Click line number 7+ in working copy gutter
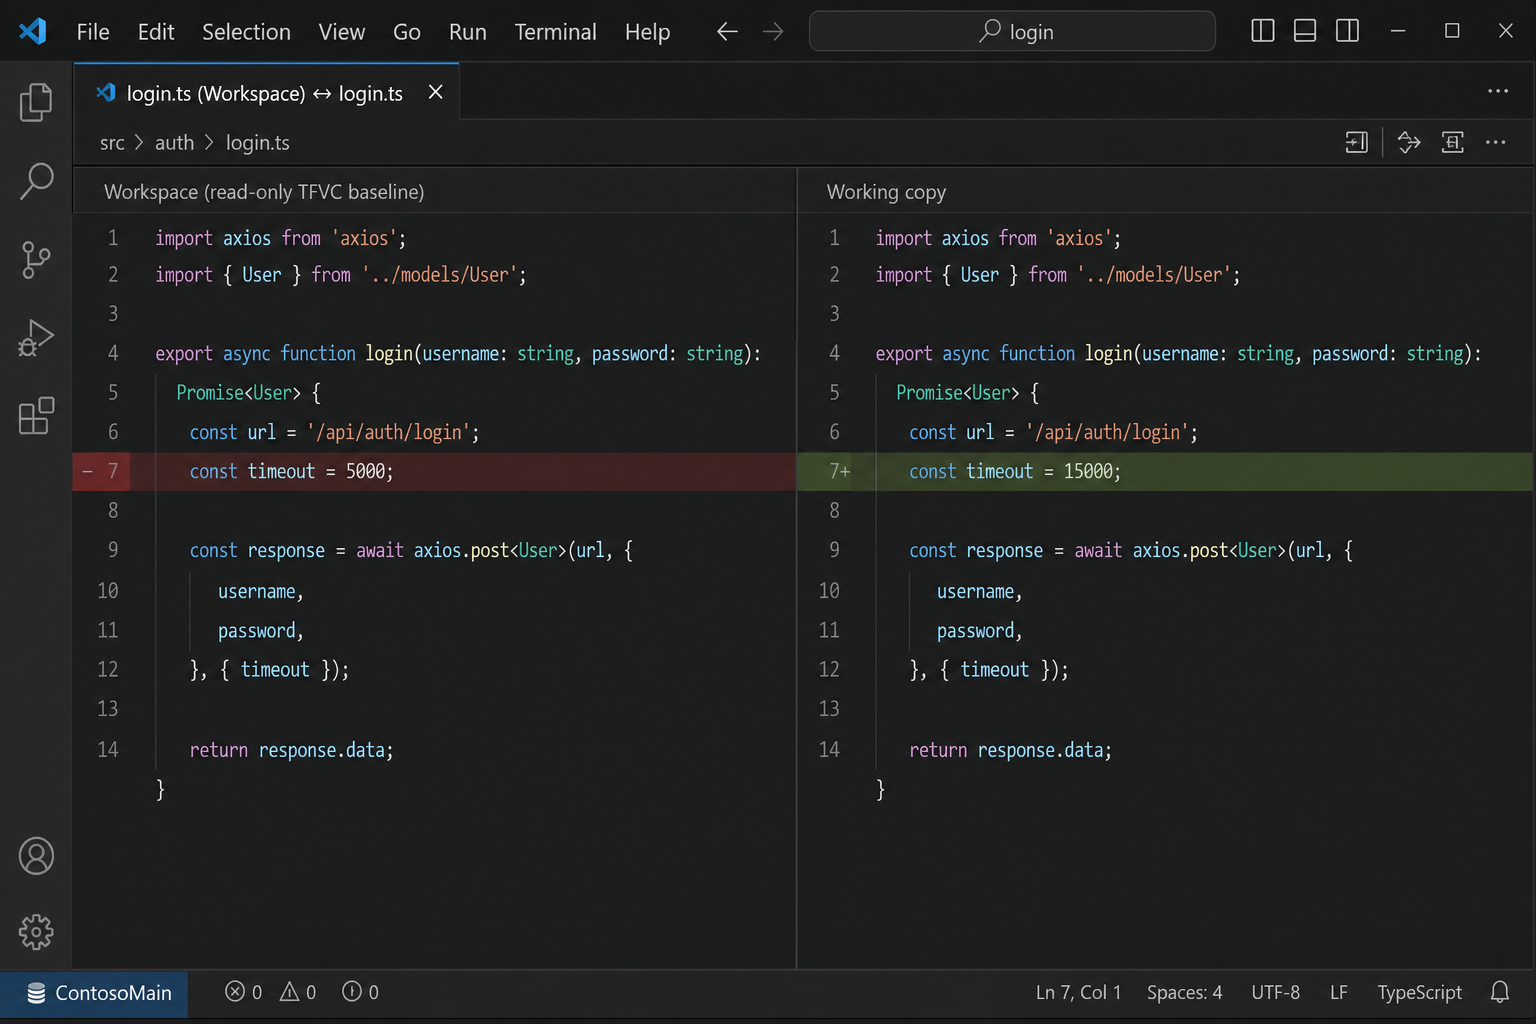Screen dimensions: 1536x1024 pyautogui.click(x=839, y=471)
